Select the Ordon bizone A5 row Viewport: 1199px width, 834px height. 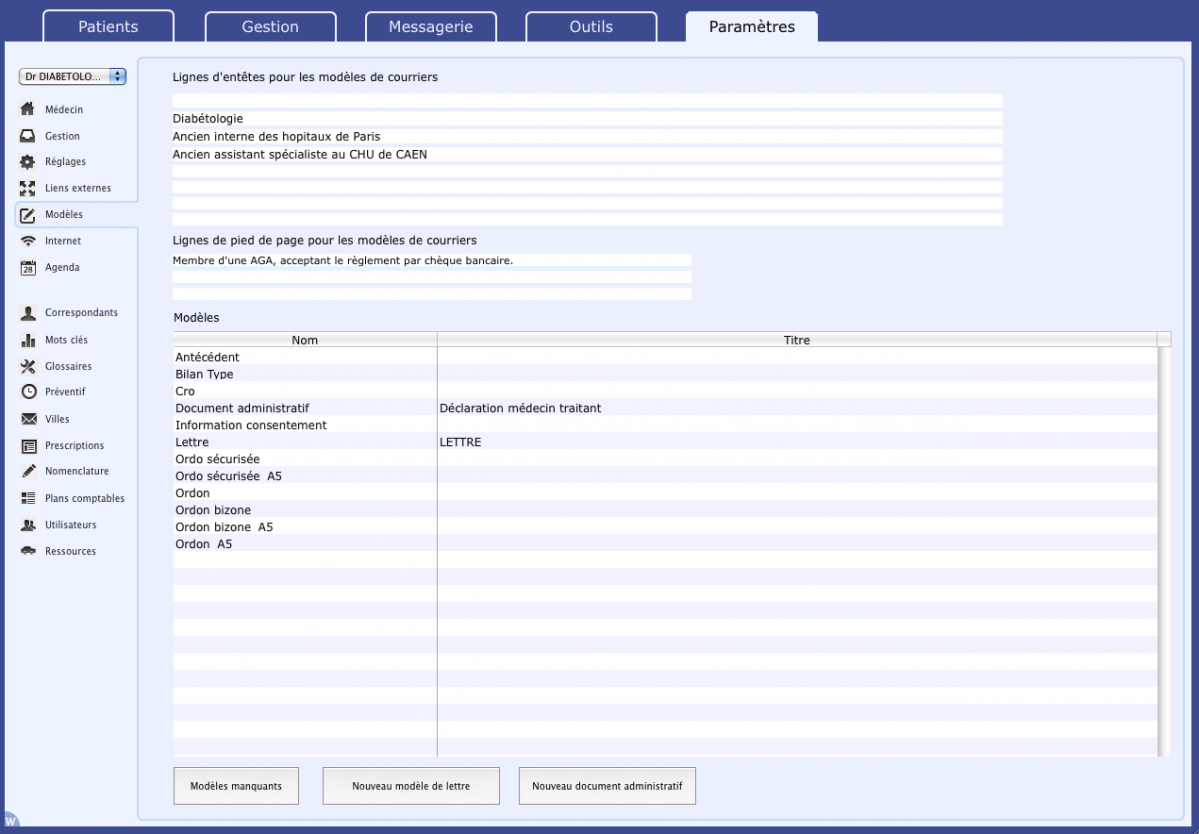pyautogui.click(x=665, y=527)
